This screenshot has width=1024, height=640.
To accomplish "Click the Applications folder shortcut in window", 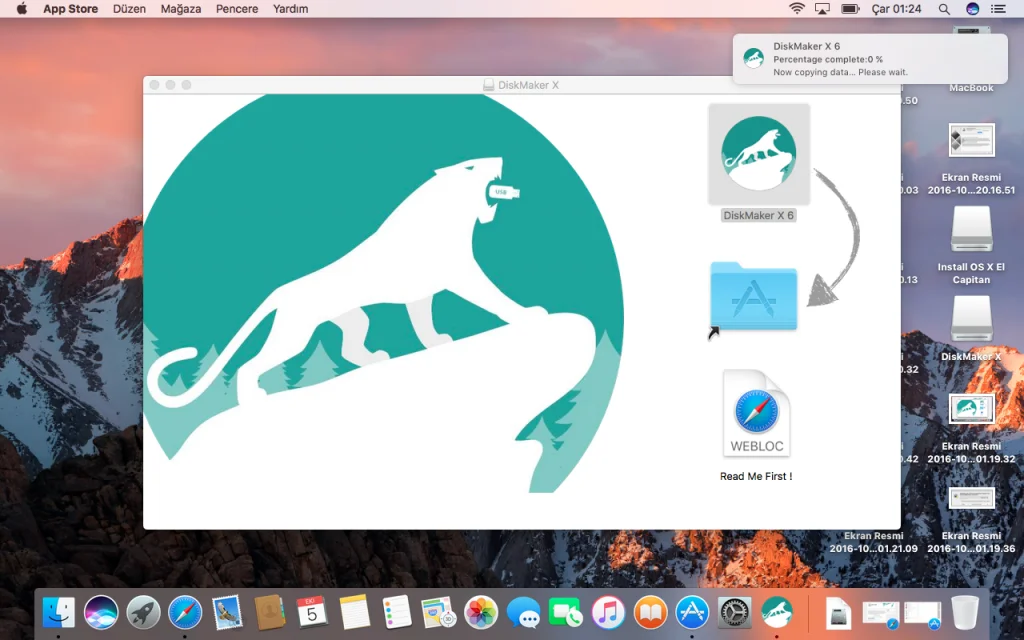I will (753, 297).
